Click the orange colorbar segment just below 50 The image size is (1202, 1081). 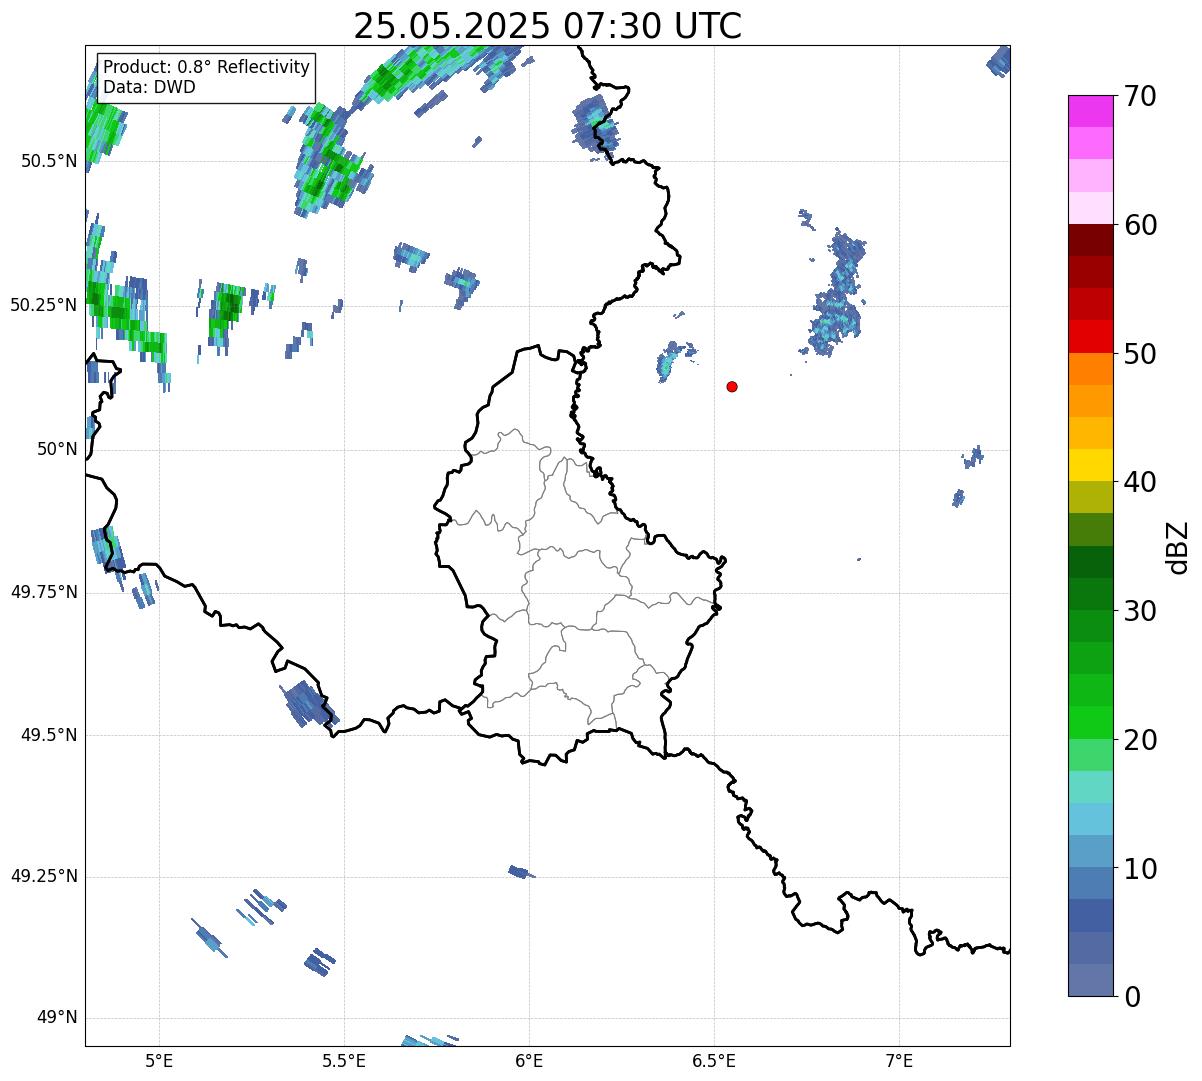pos(1091,369)
